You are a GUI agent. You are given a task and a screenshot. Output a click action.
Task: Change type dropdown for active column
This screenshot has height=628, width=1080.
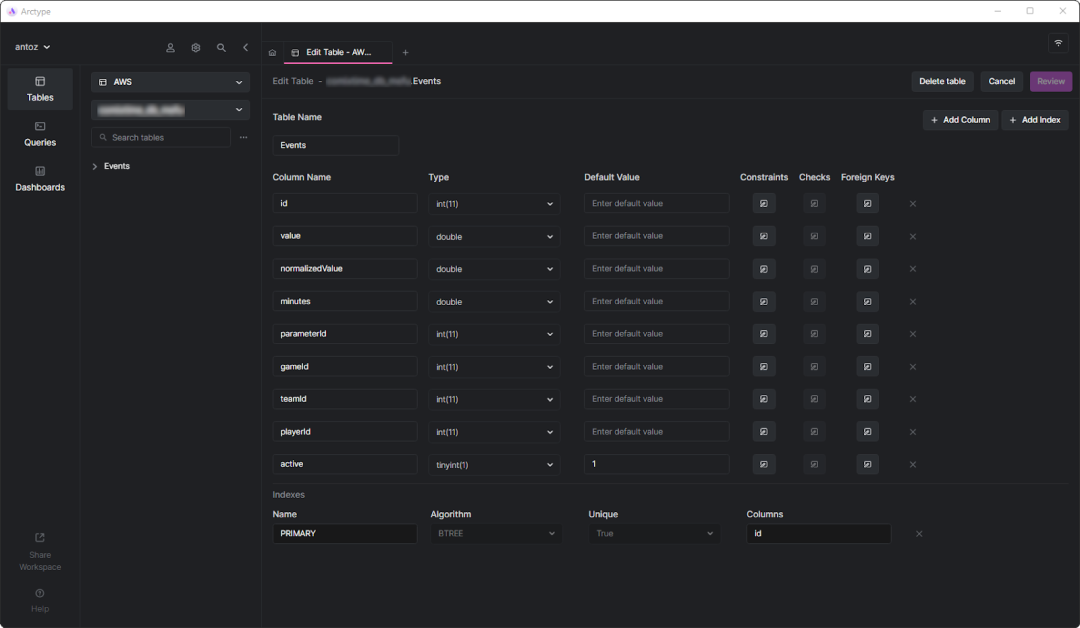(x=494, y=465)
